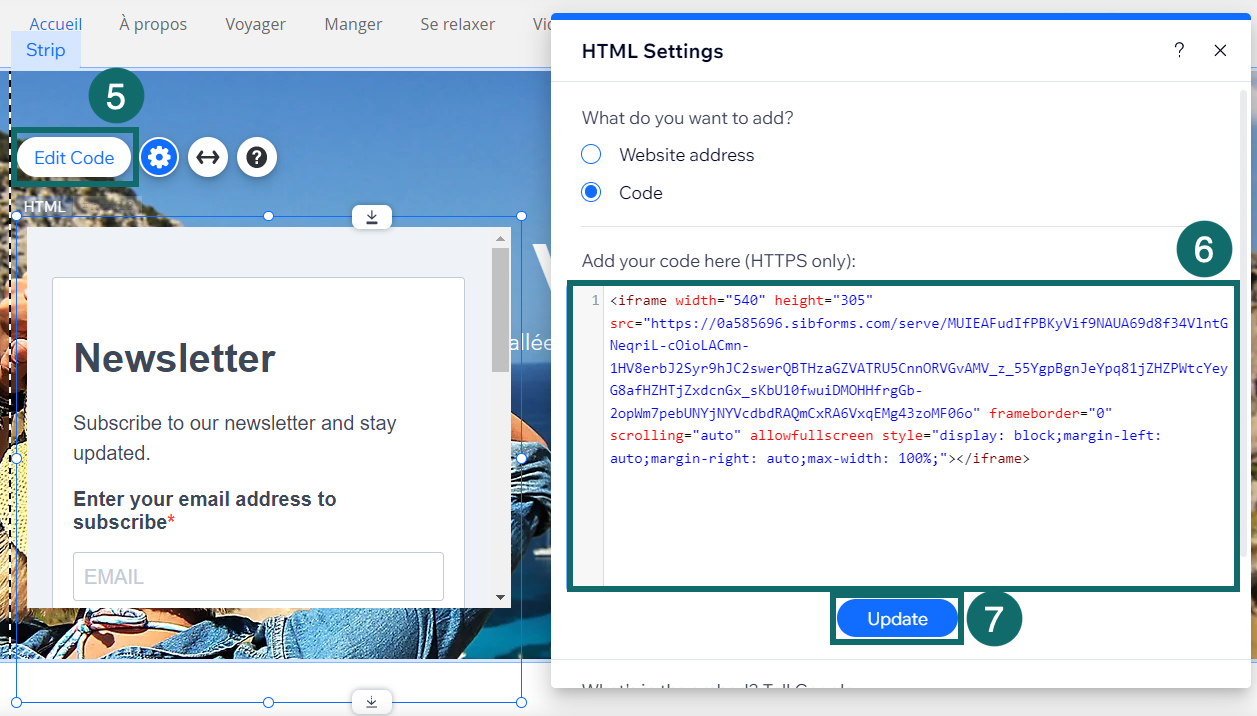Open the Voyager menu item
The image size is (1257, 716).
click(255, 24)
